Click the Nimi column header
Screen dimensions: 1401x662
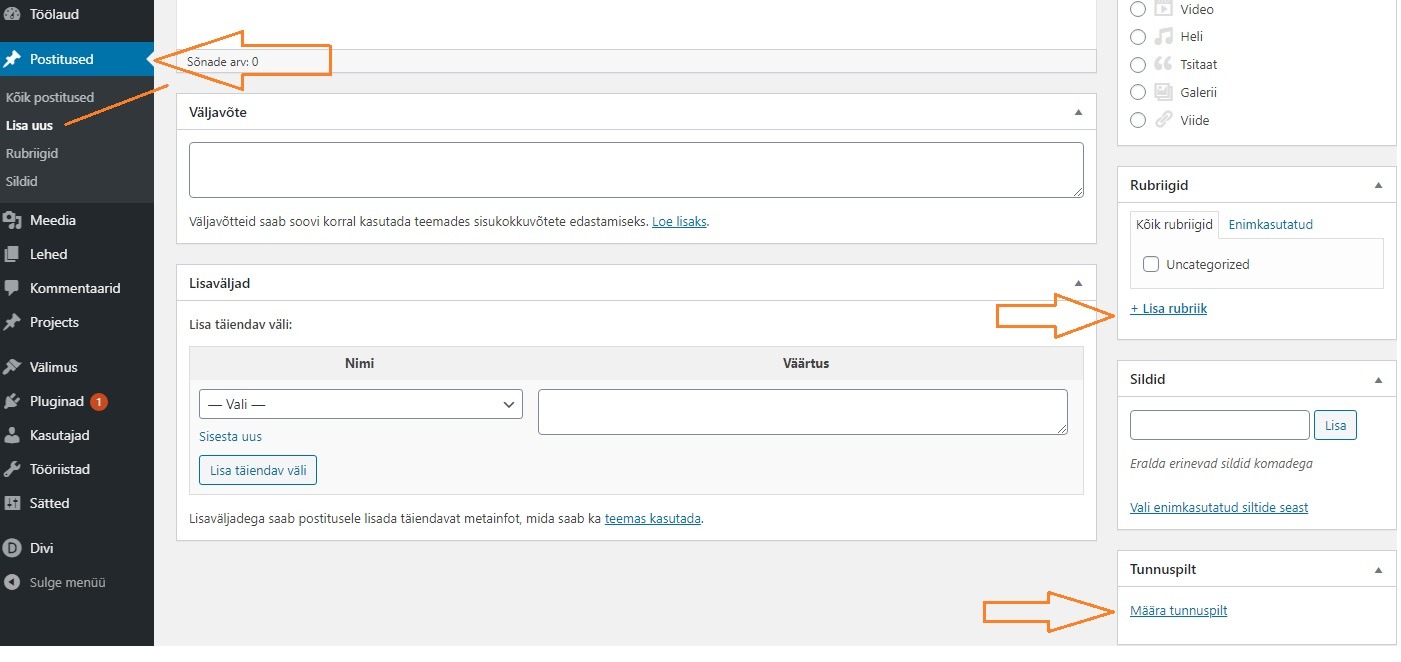[x=360, y=363]
